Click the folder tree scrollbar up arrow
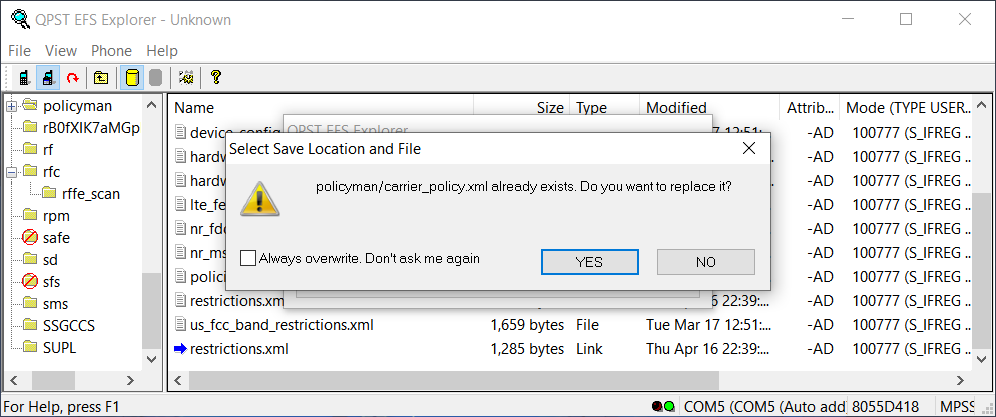Screen dimensions: 996x417 tap(151, 105)
